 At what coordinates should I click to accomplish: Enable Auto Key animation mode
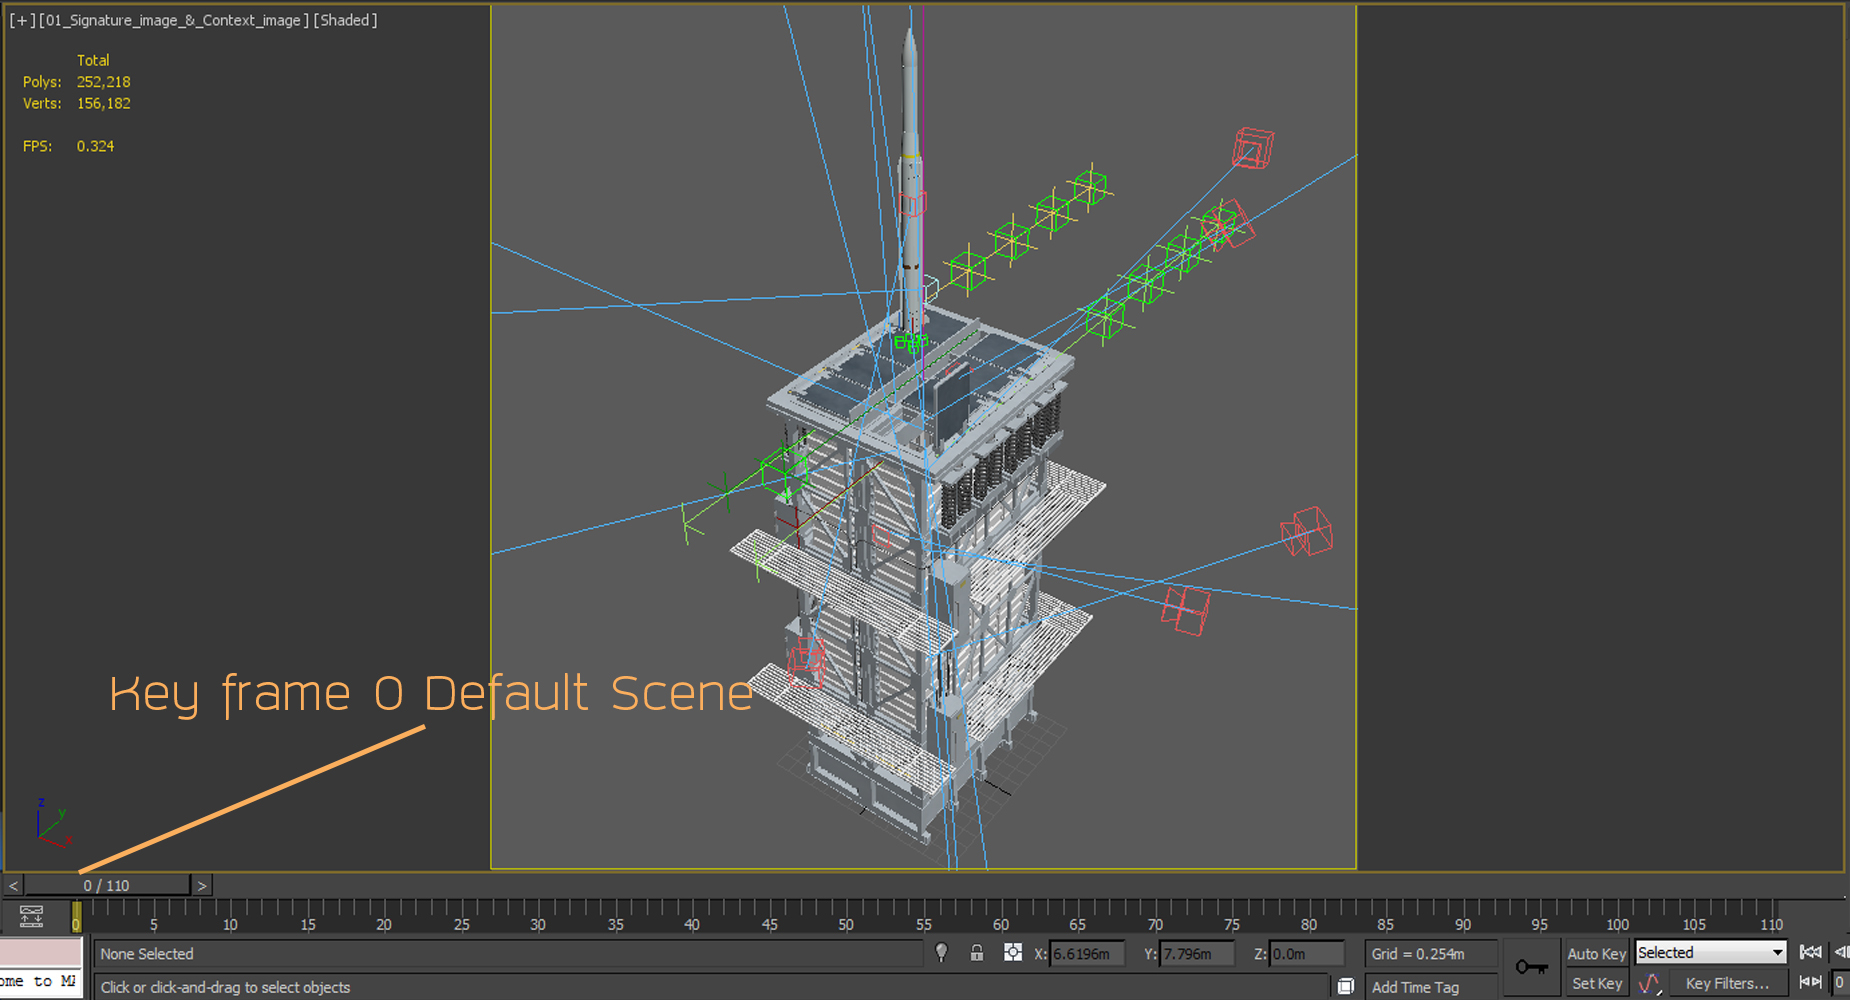click(1596, 954)
